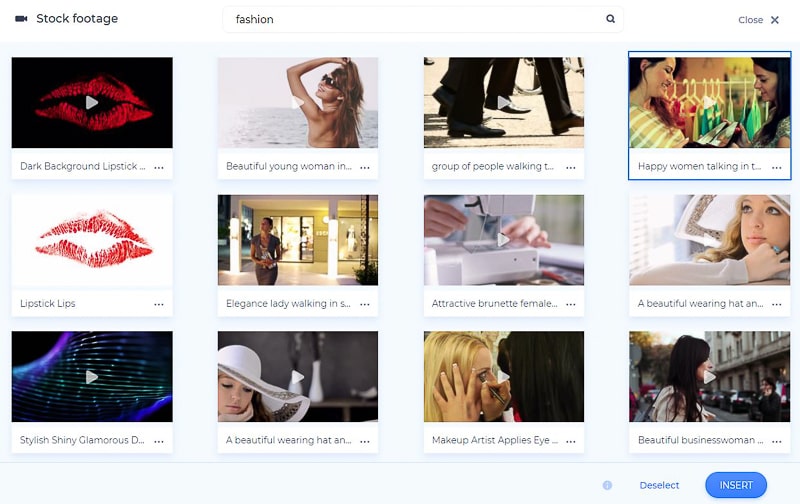Play the Dark Background Lipstick video preview
Viewport: 800px width, 504px height.
tap(92, 102)
